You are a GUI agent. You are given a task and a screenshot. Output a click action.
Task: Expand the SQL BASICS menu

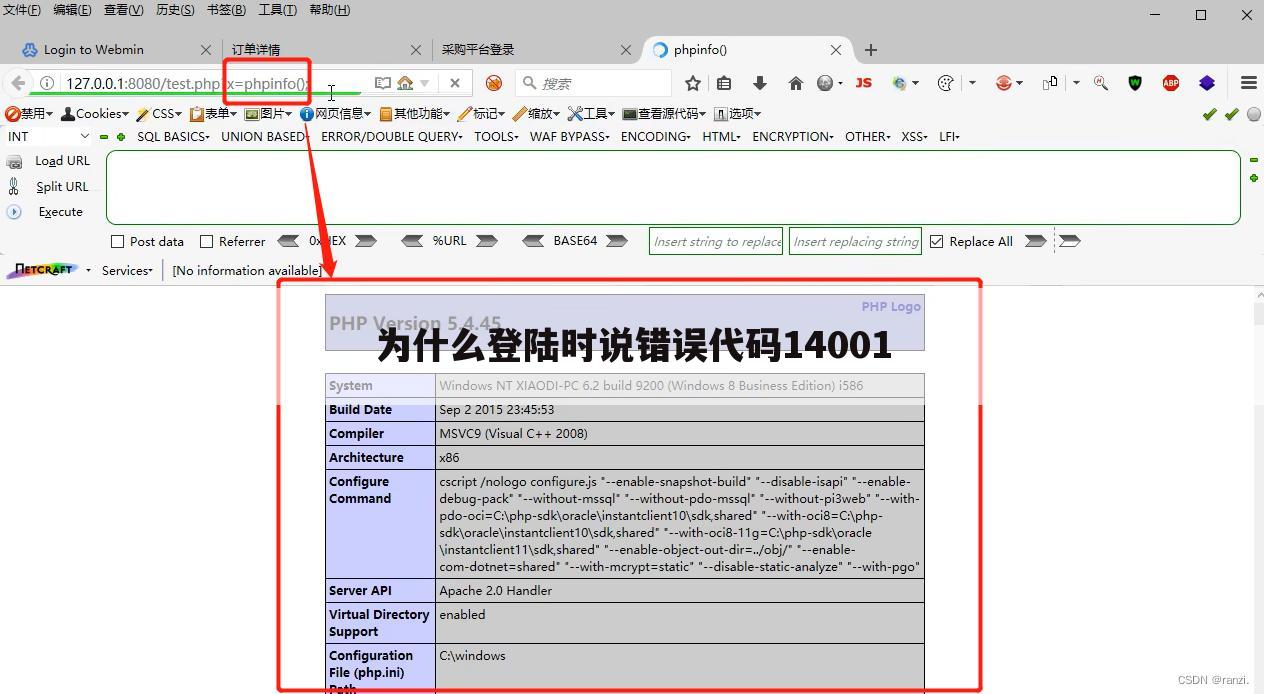pos(173,137)
